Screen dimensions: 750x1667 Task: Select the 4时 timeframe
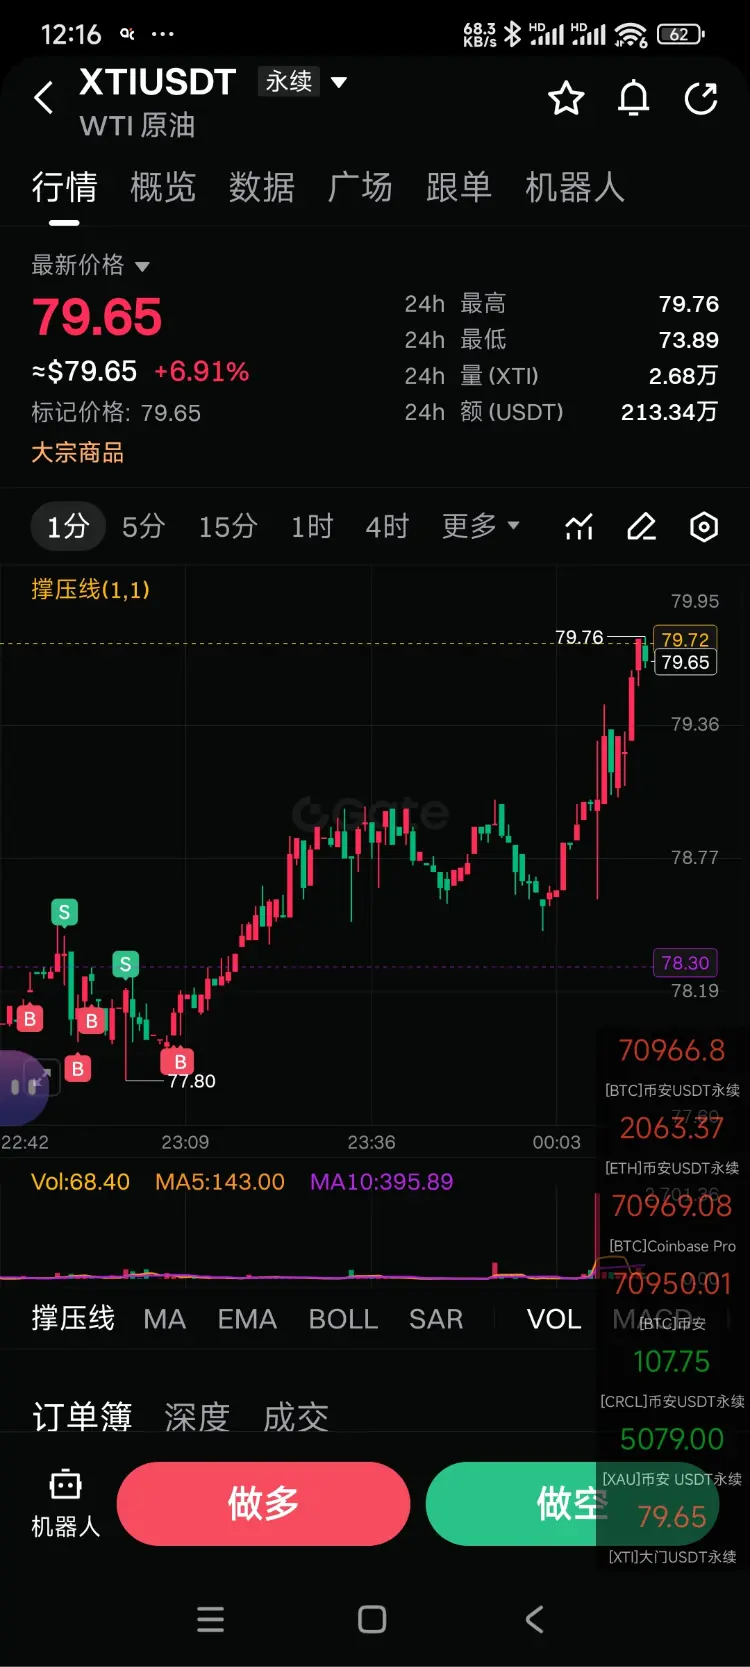click(387, 526)
